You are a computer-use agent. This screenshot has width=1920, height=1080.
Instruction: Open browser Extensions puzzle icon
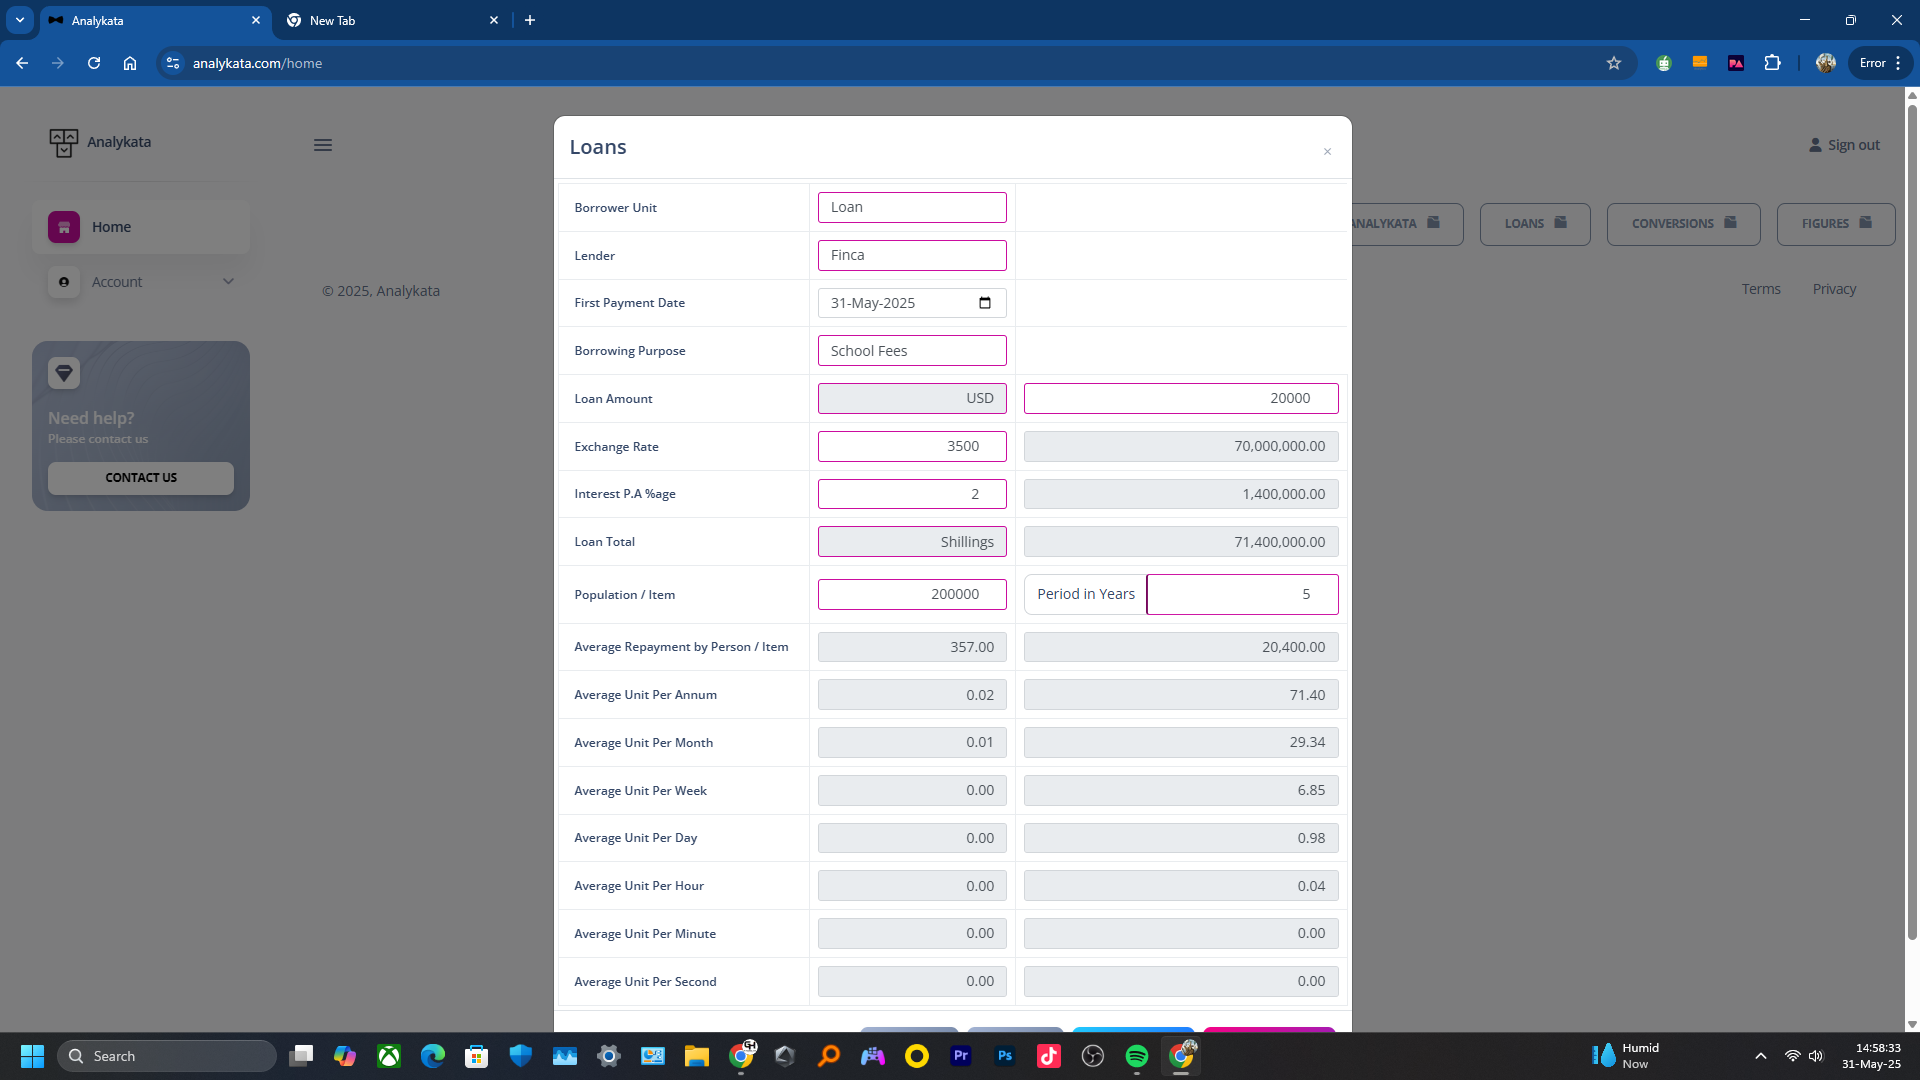point(1772,63)
